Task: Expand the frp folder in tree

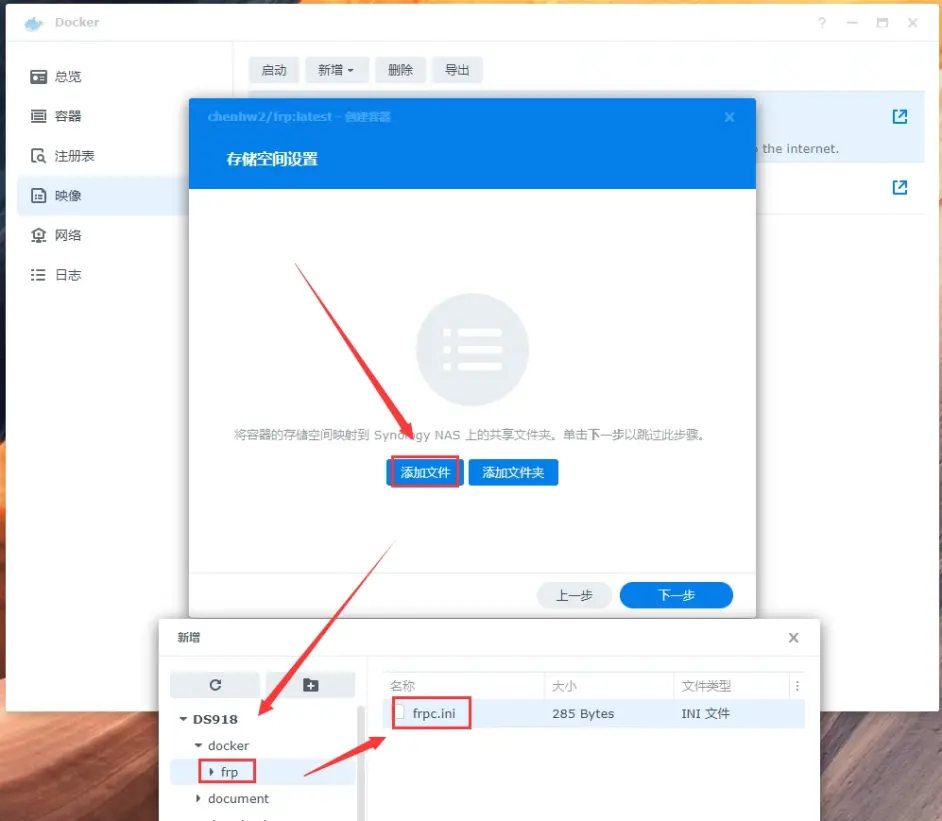Action: [212, 772]
